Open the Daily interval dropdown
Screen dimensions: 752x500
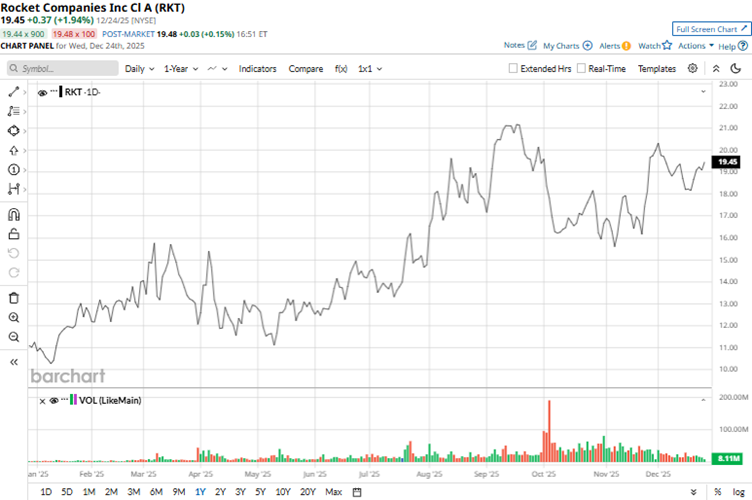tap(140, 69)
